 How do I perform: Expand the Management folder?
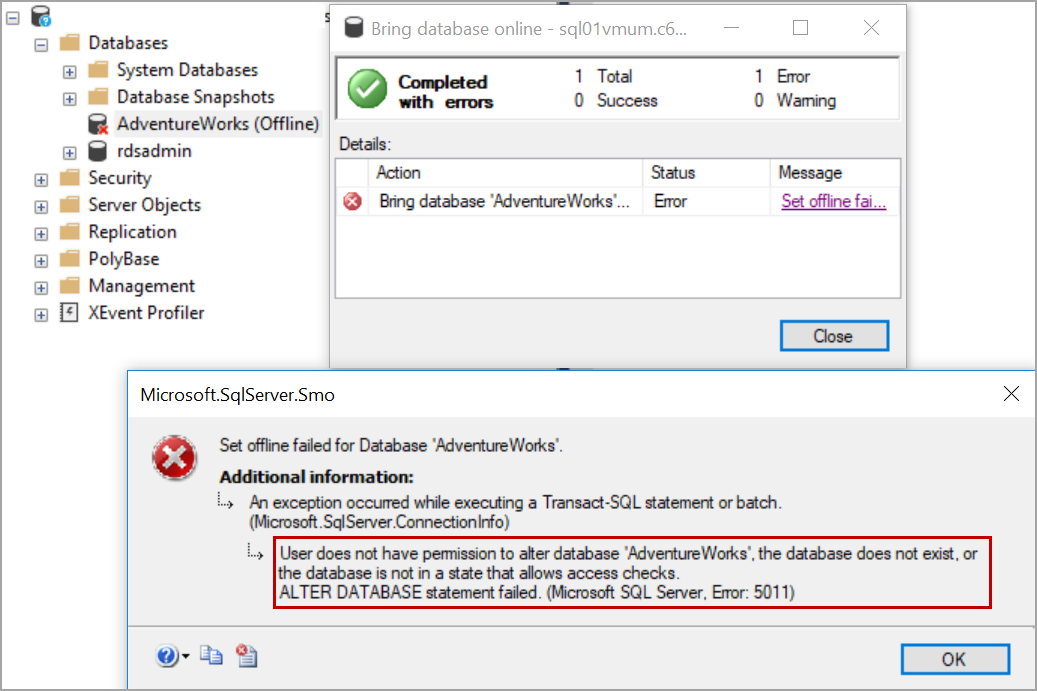click(41, 288)
